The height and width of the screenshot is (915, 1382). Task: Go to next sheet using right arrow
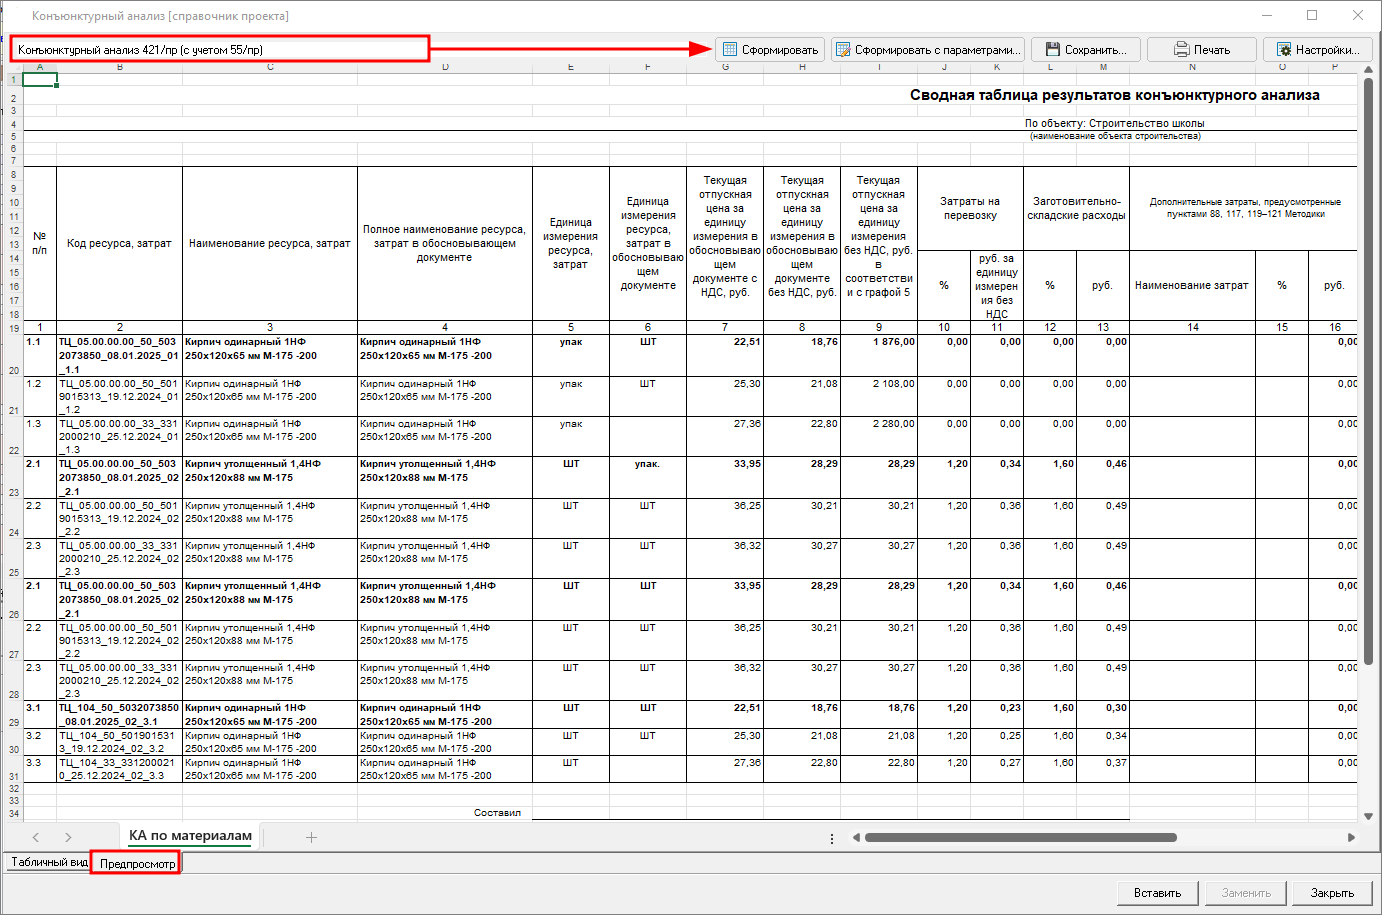68,837
